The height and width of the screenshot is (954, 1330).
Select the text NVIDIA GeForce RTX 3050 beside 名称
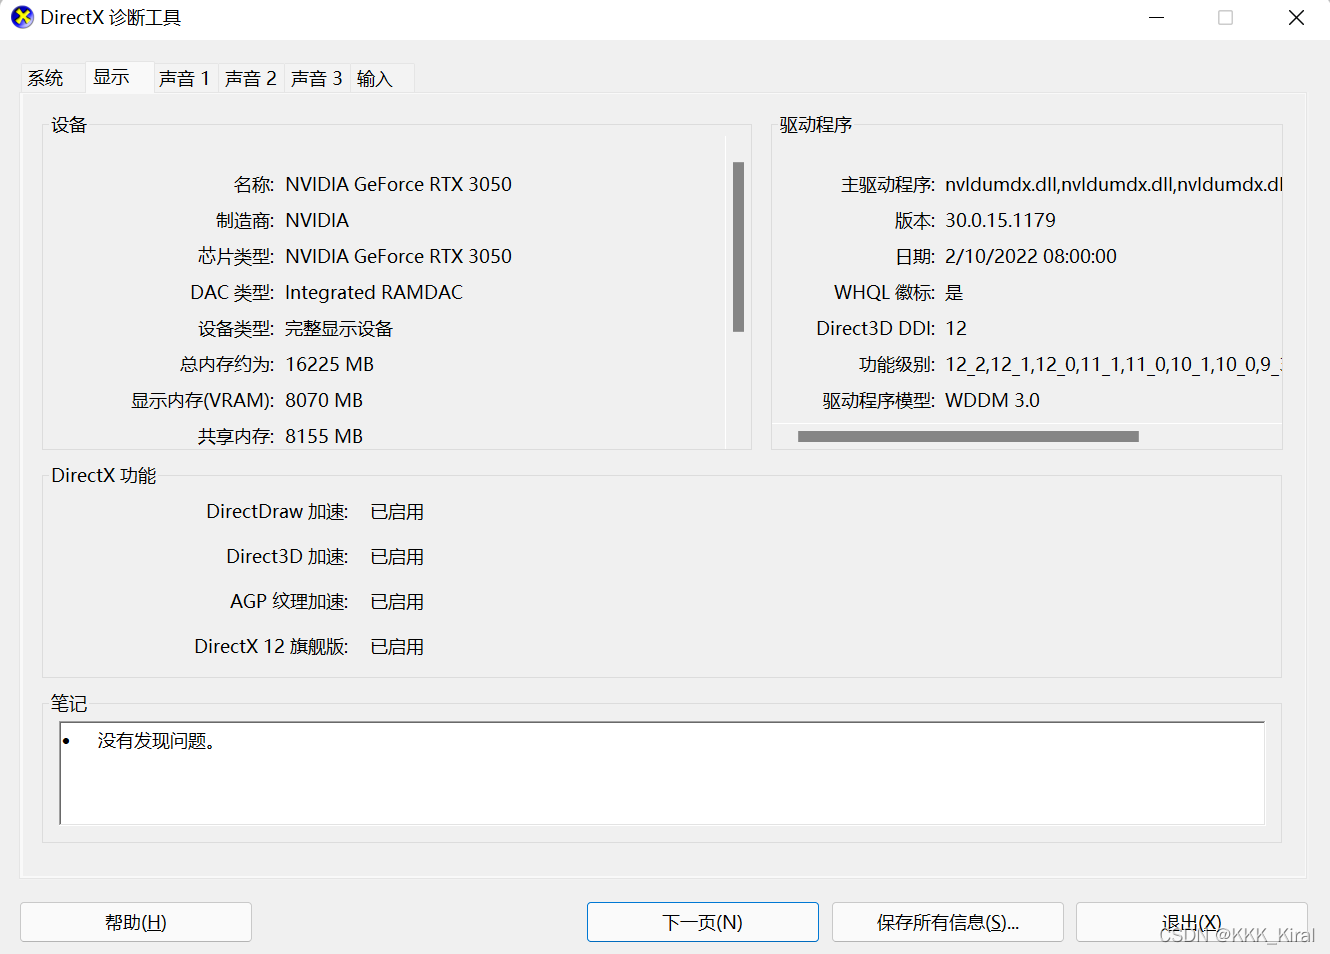398,184
